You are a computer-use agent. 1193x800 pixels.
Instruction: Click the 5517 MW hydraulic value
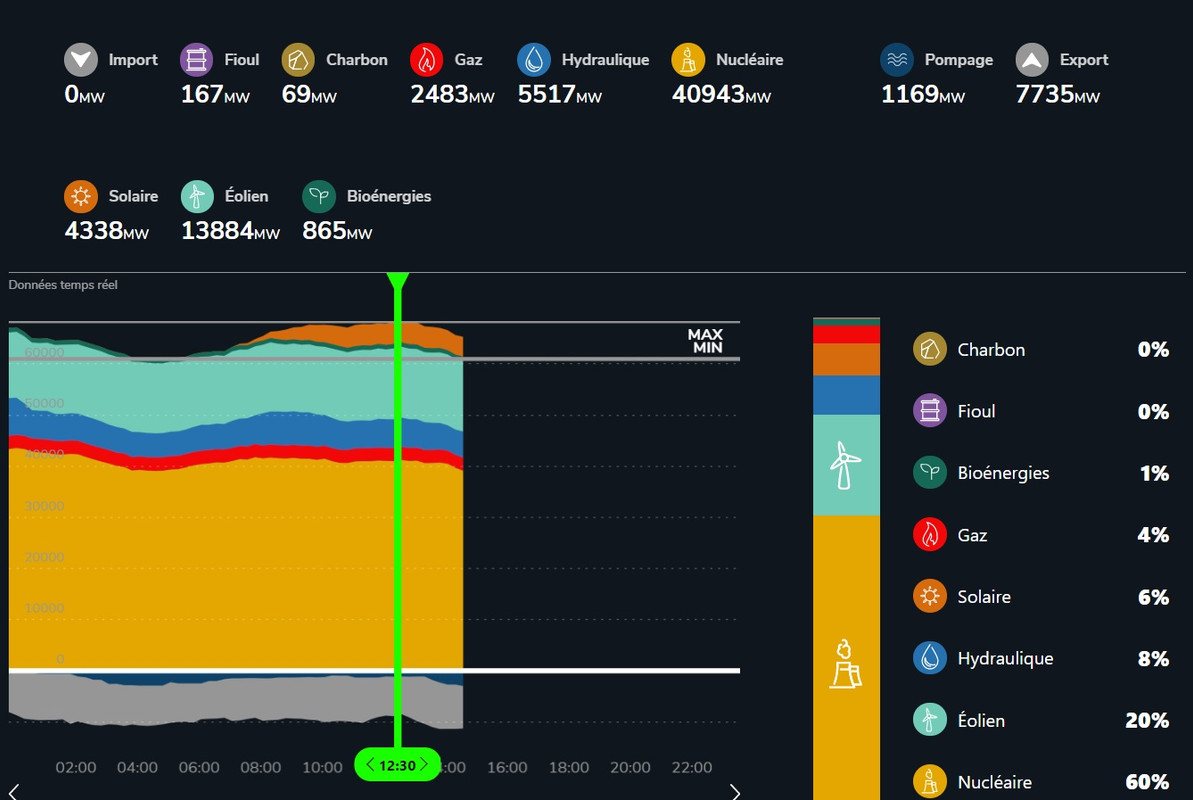coord(560,94)
